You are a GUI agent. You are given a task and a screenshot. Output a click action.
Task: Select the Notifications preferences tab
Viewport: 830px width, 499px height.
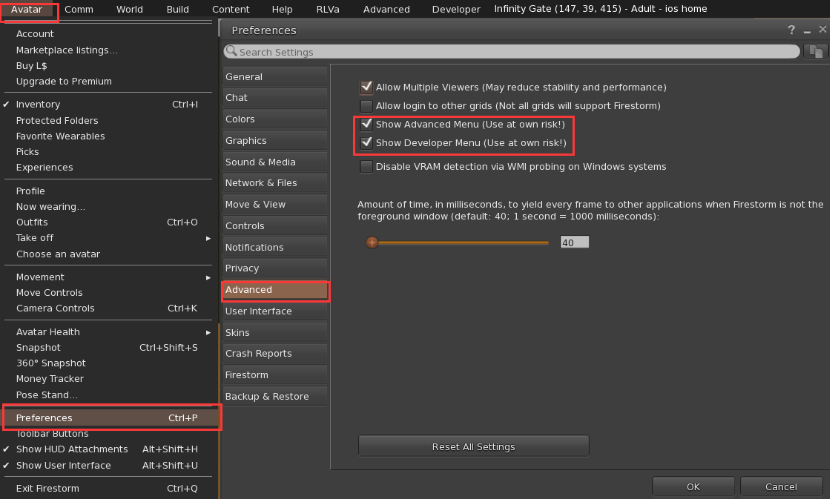point(275,247)
